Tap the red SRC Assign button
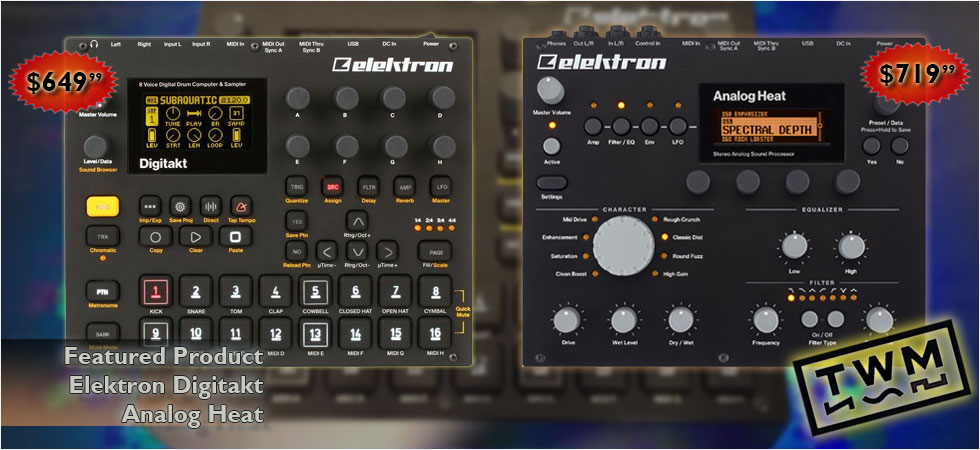The height and width of the screenshot is (450, 980). (x=332, y=187)
